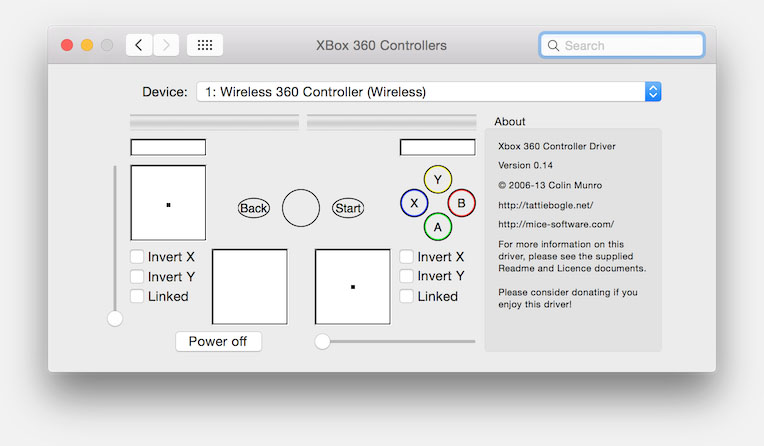Image resolution: width=764 pixels, height=446 pixels.
Task: Click the green A button indicator
Action: click(438, 227)
